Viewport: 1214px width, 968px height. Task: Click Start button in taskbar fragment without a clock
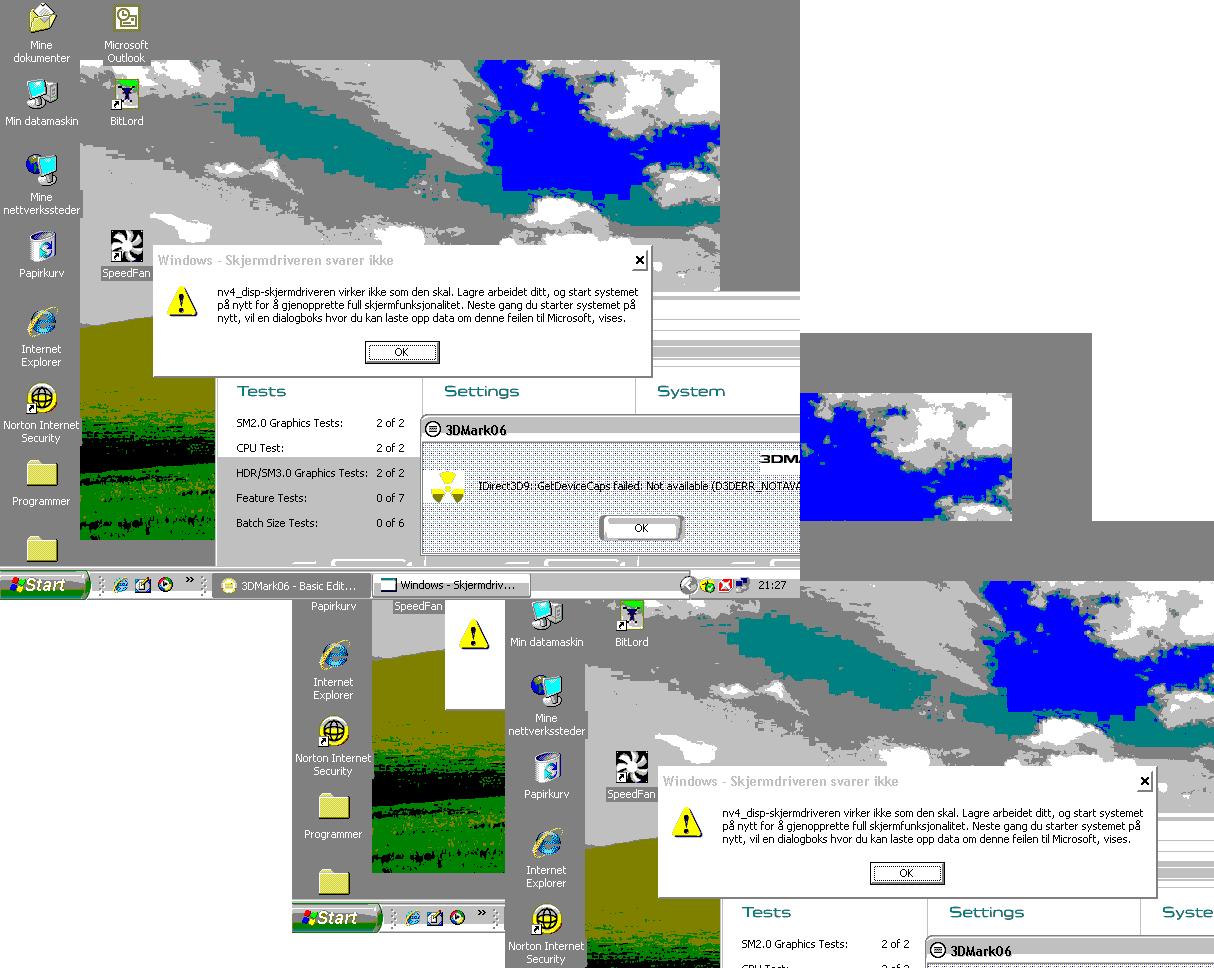[x=337, y=918]
